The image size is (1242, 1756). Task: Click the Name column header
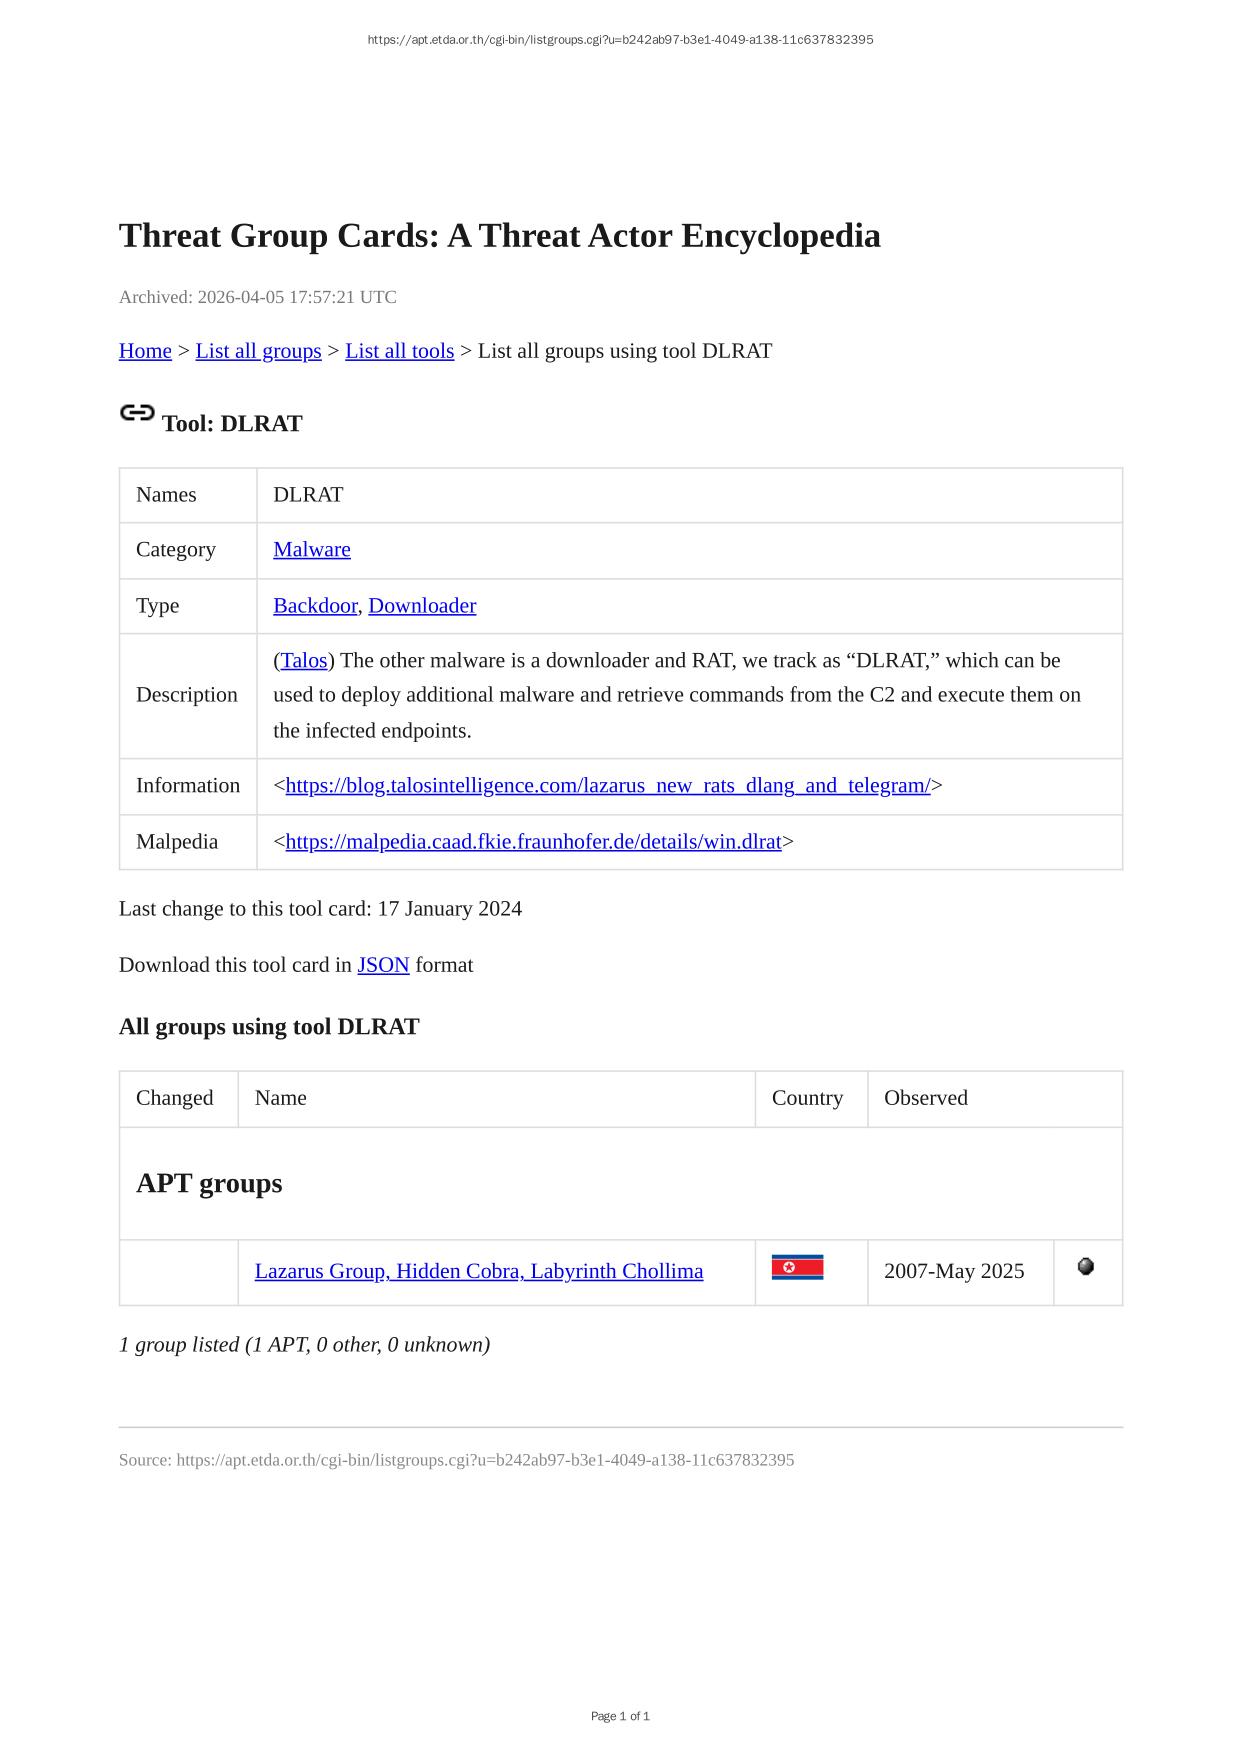point(281,1098)
